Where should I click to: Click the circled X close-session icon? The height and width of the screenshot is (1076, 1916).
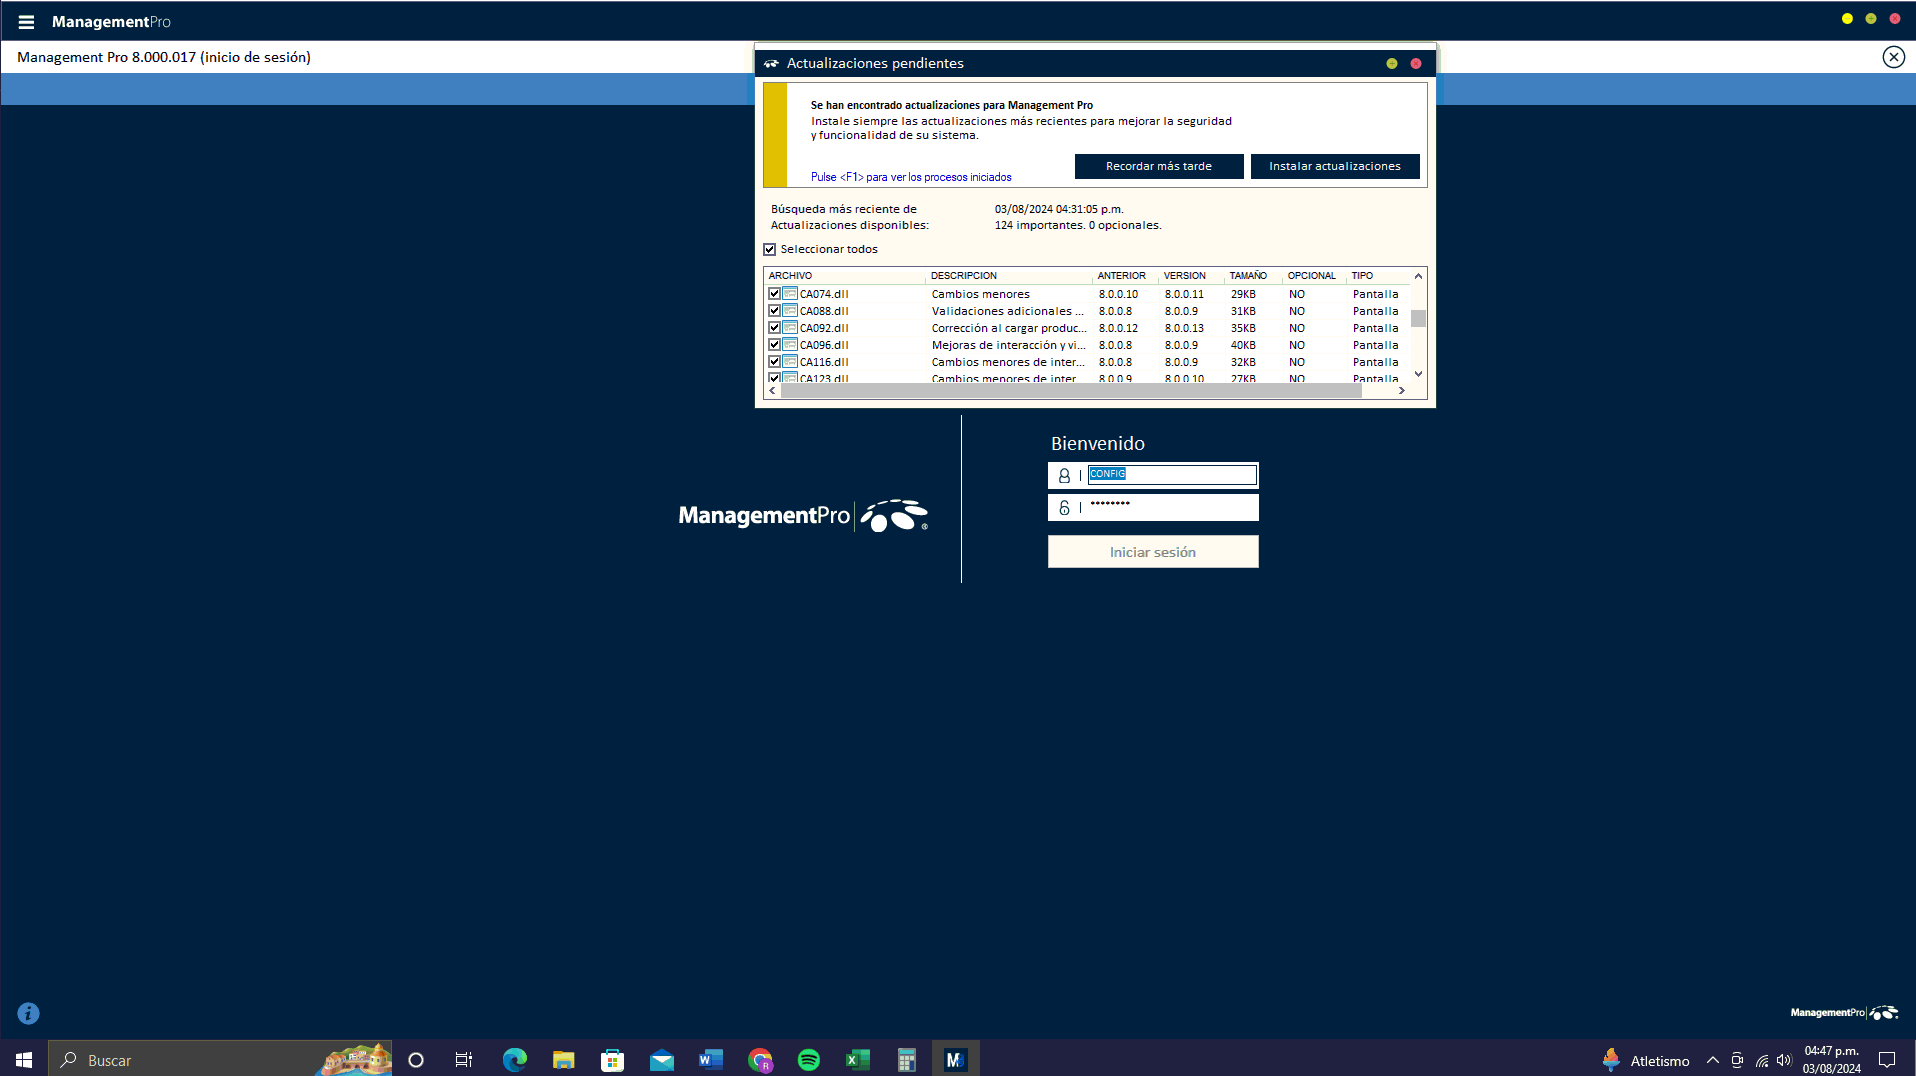(1893, 57)
